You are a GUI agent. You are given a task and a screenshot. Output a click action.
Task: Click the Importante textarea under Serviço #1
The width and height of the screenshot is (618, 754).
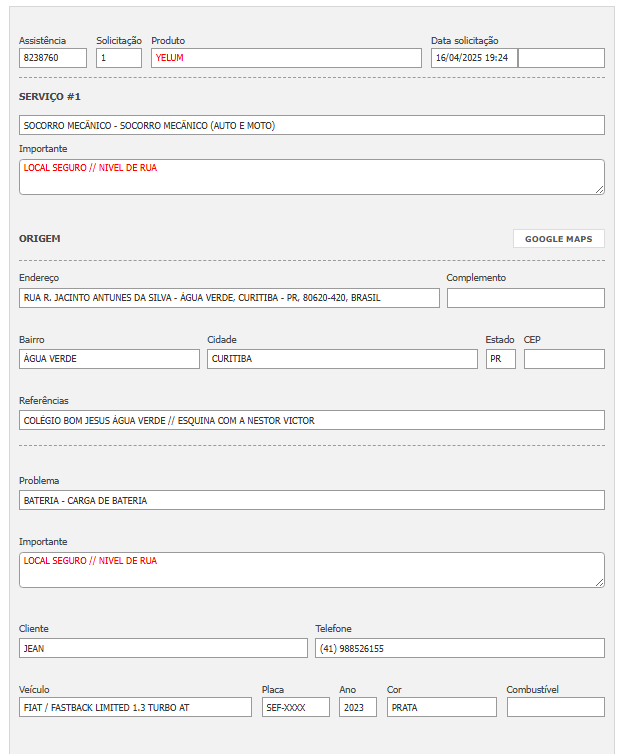point(311,177)
